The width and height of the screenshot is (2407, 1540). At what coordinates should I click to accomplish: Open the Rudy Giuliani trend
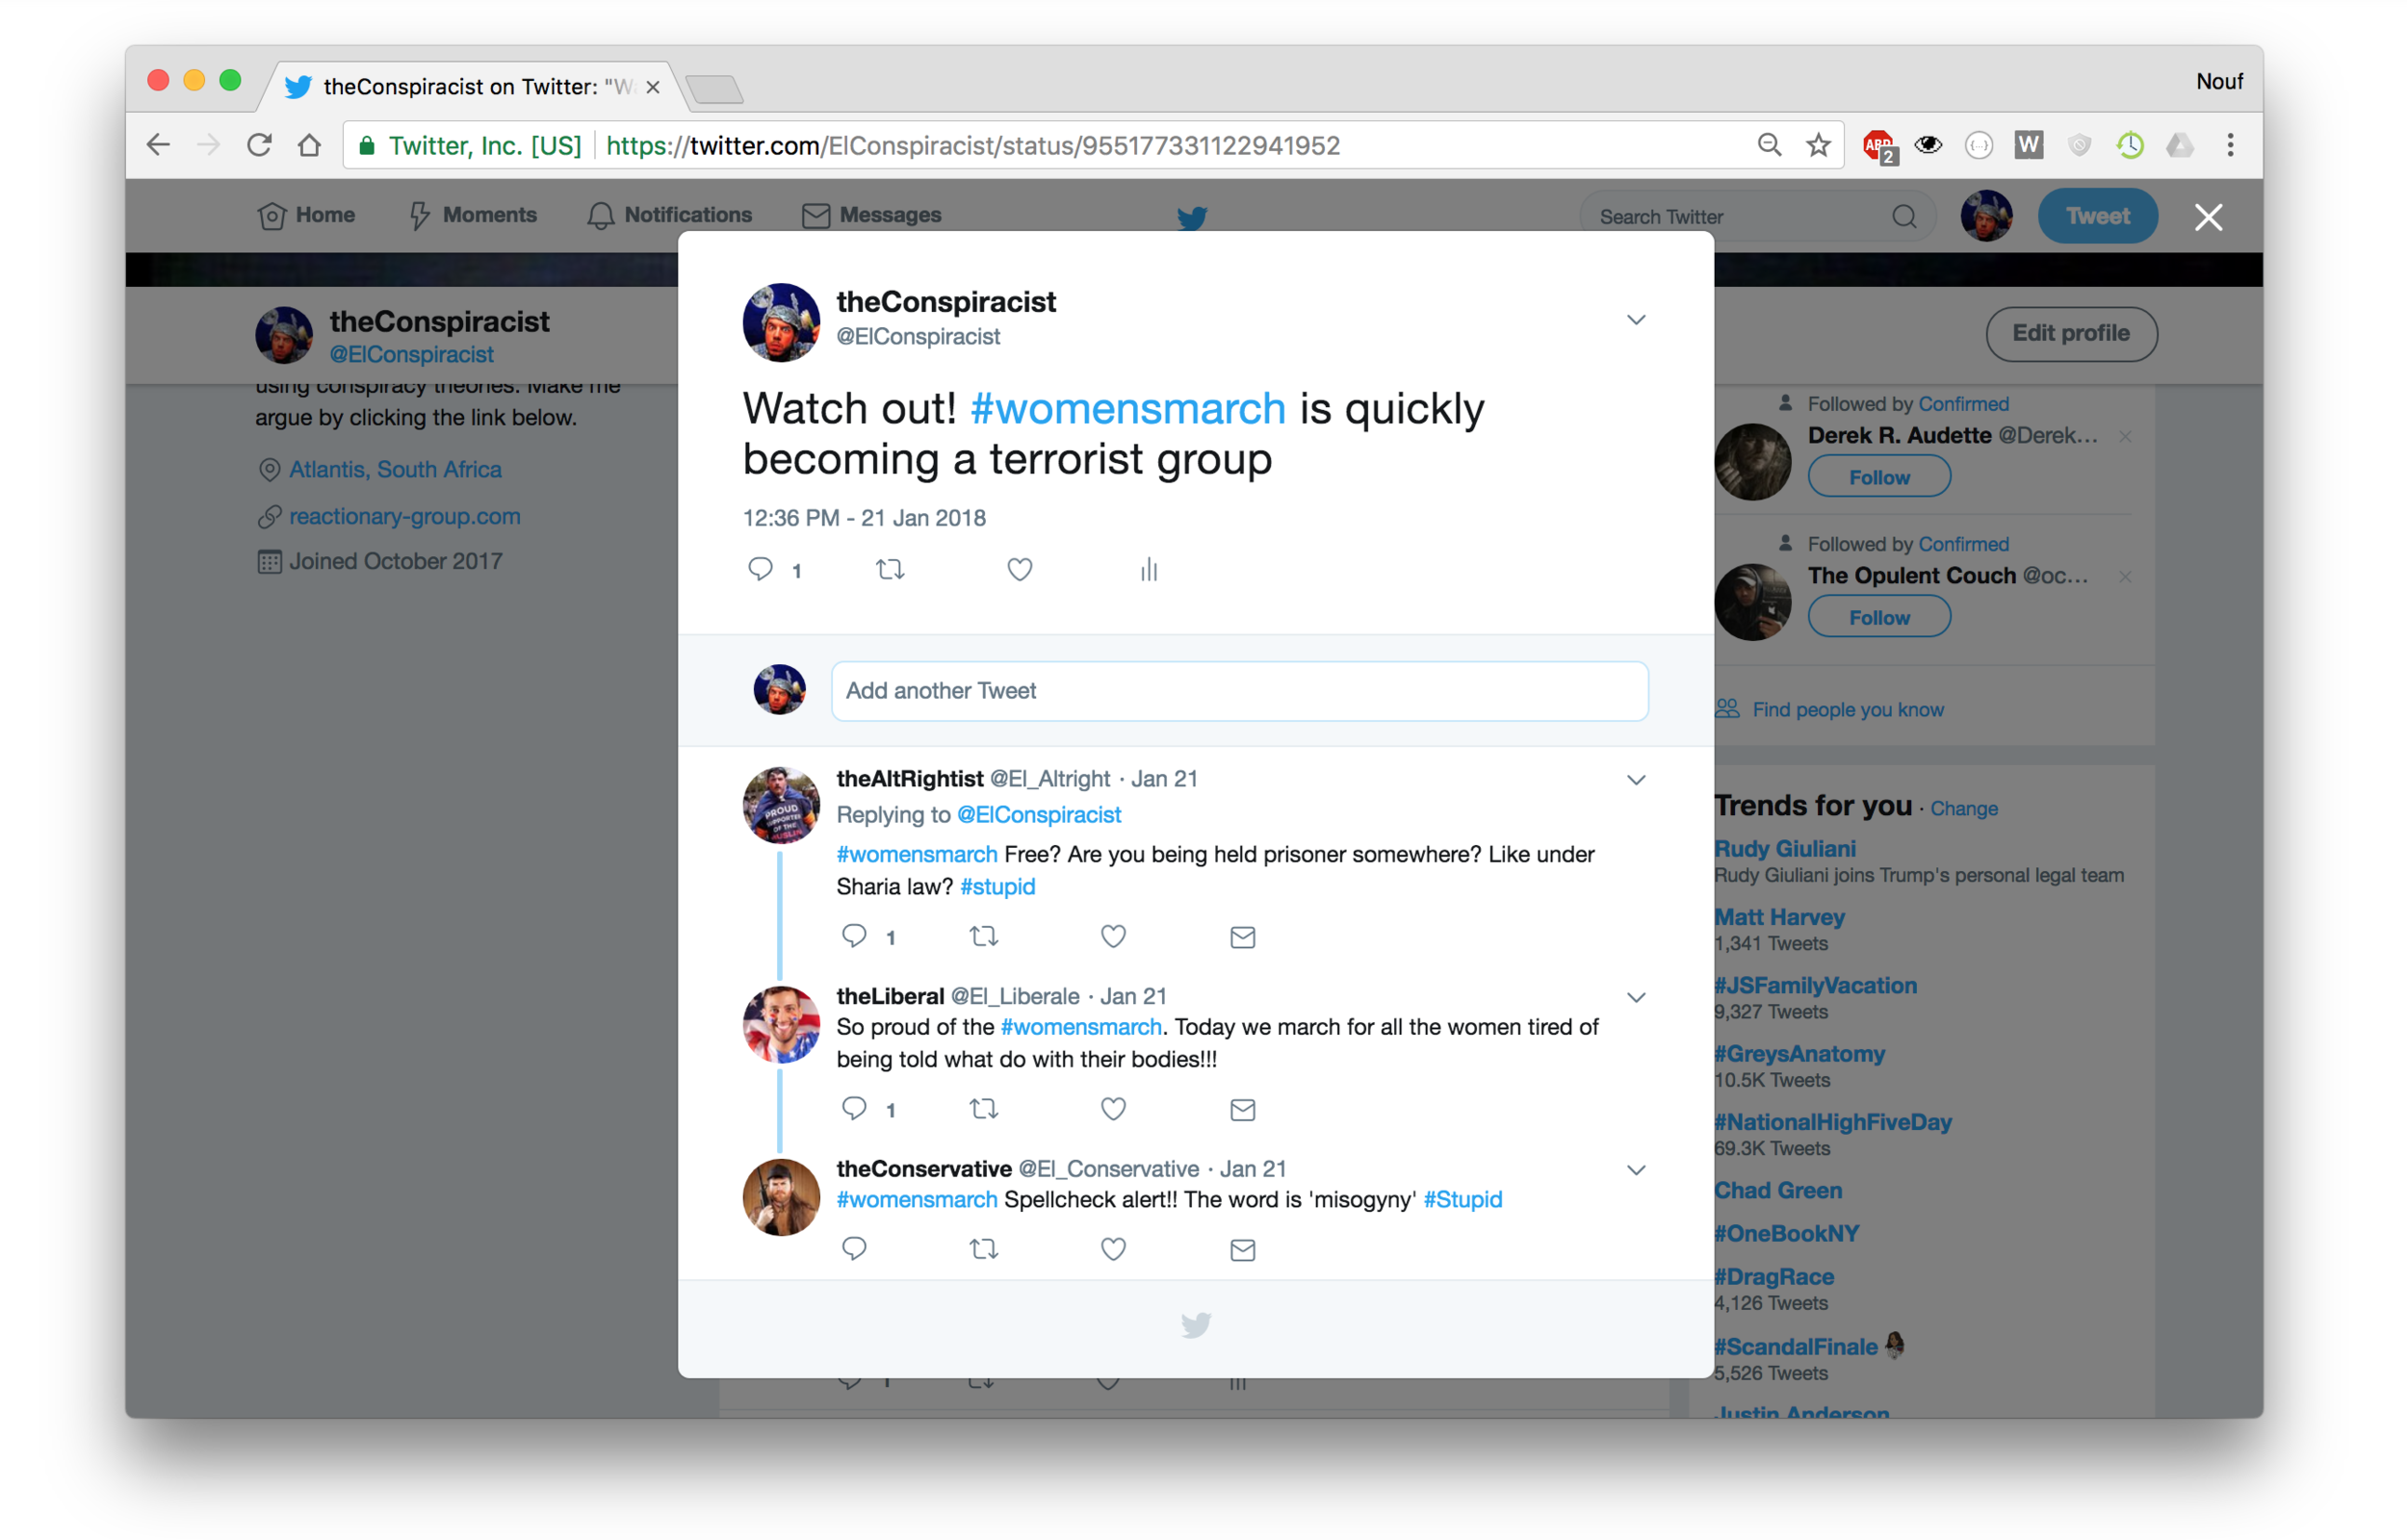[1784, 848]
